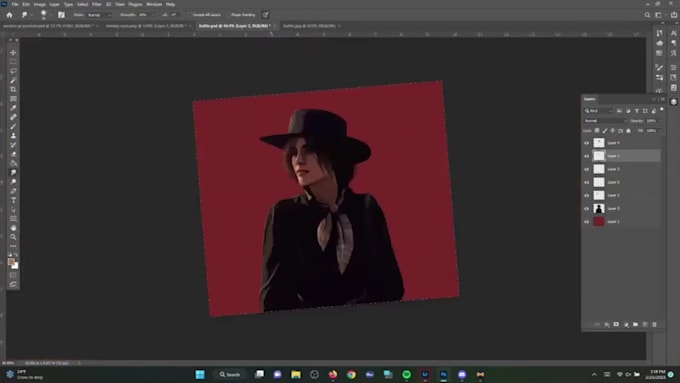The height and width of the screenshot is (383, 680).
Task: Open the File menu
Action: 15,4
